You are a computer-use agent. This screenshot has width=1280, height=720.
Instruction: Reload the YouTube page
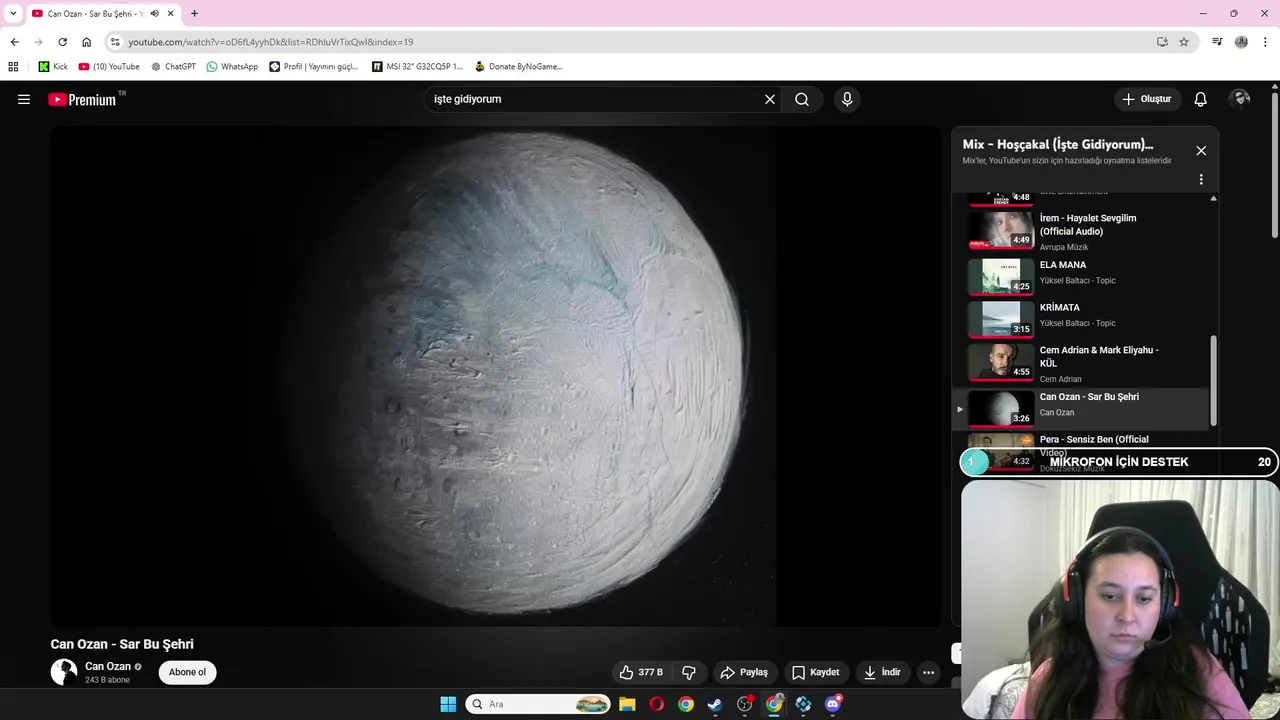(62, 42)
